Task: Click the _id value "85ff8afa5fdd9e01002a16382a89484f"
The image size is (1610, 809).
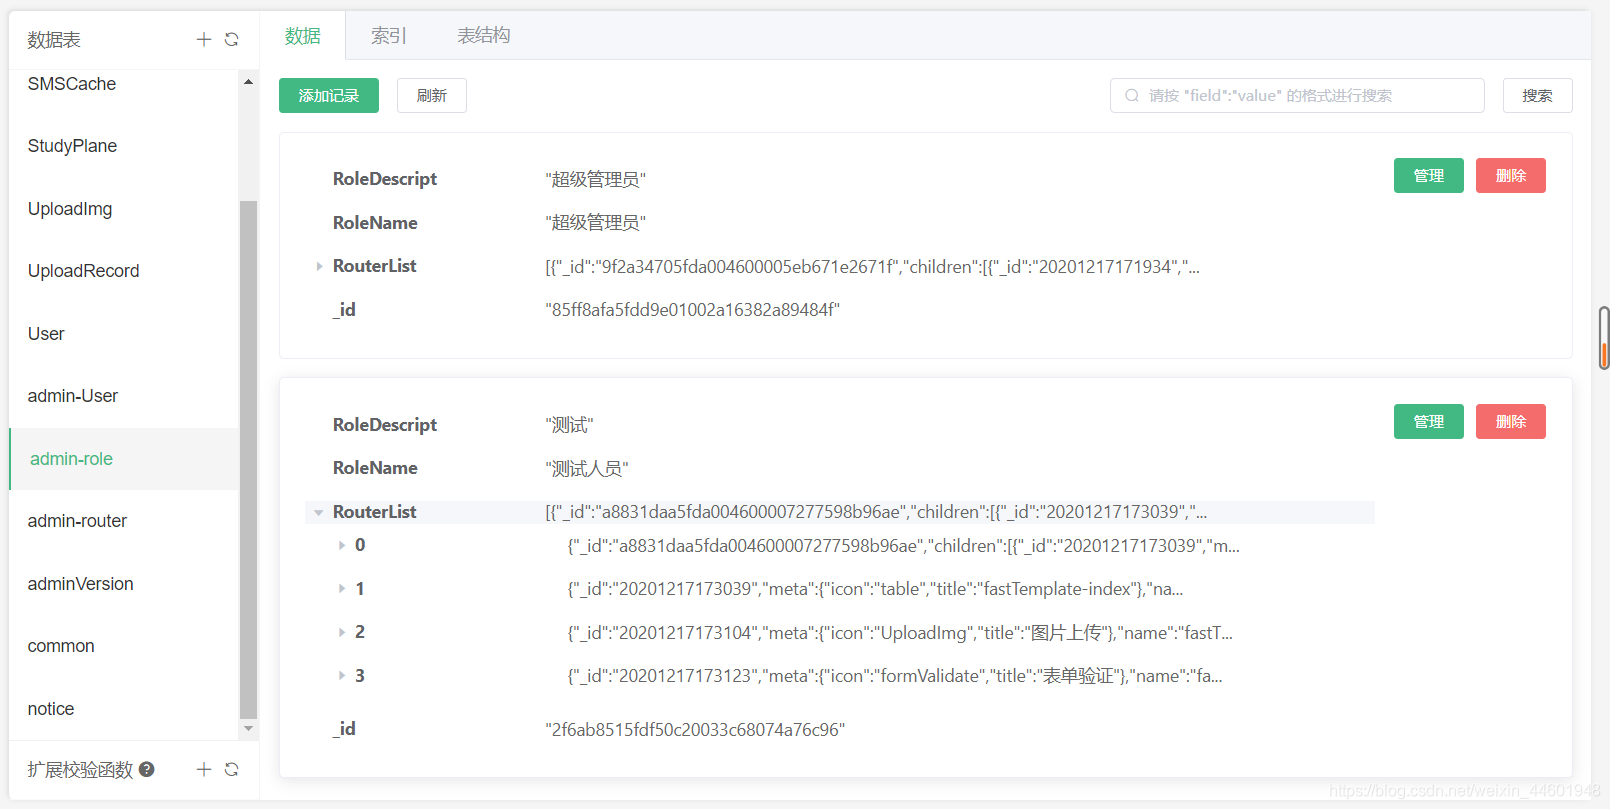Action: click(x=692, y=310)
